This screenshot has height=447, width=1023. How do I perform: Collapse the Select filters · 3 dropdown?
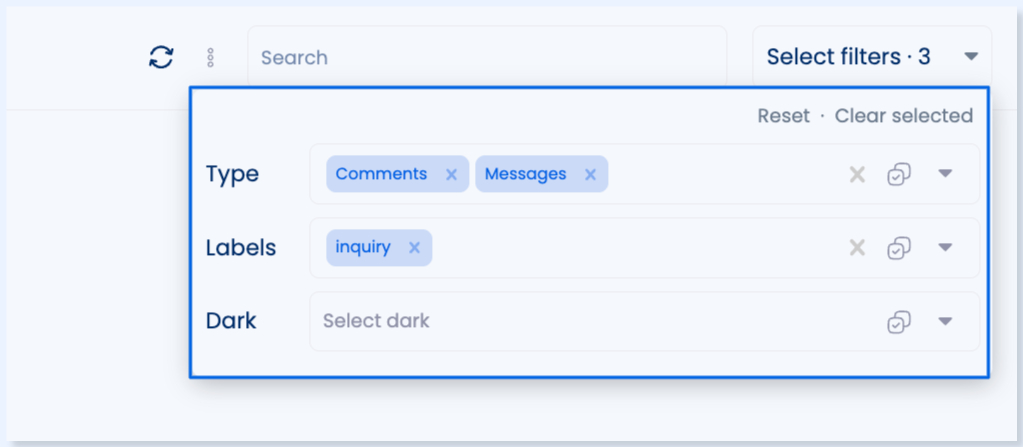872,57
